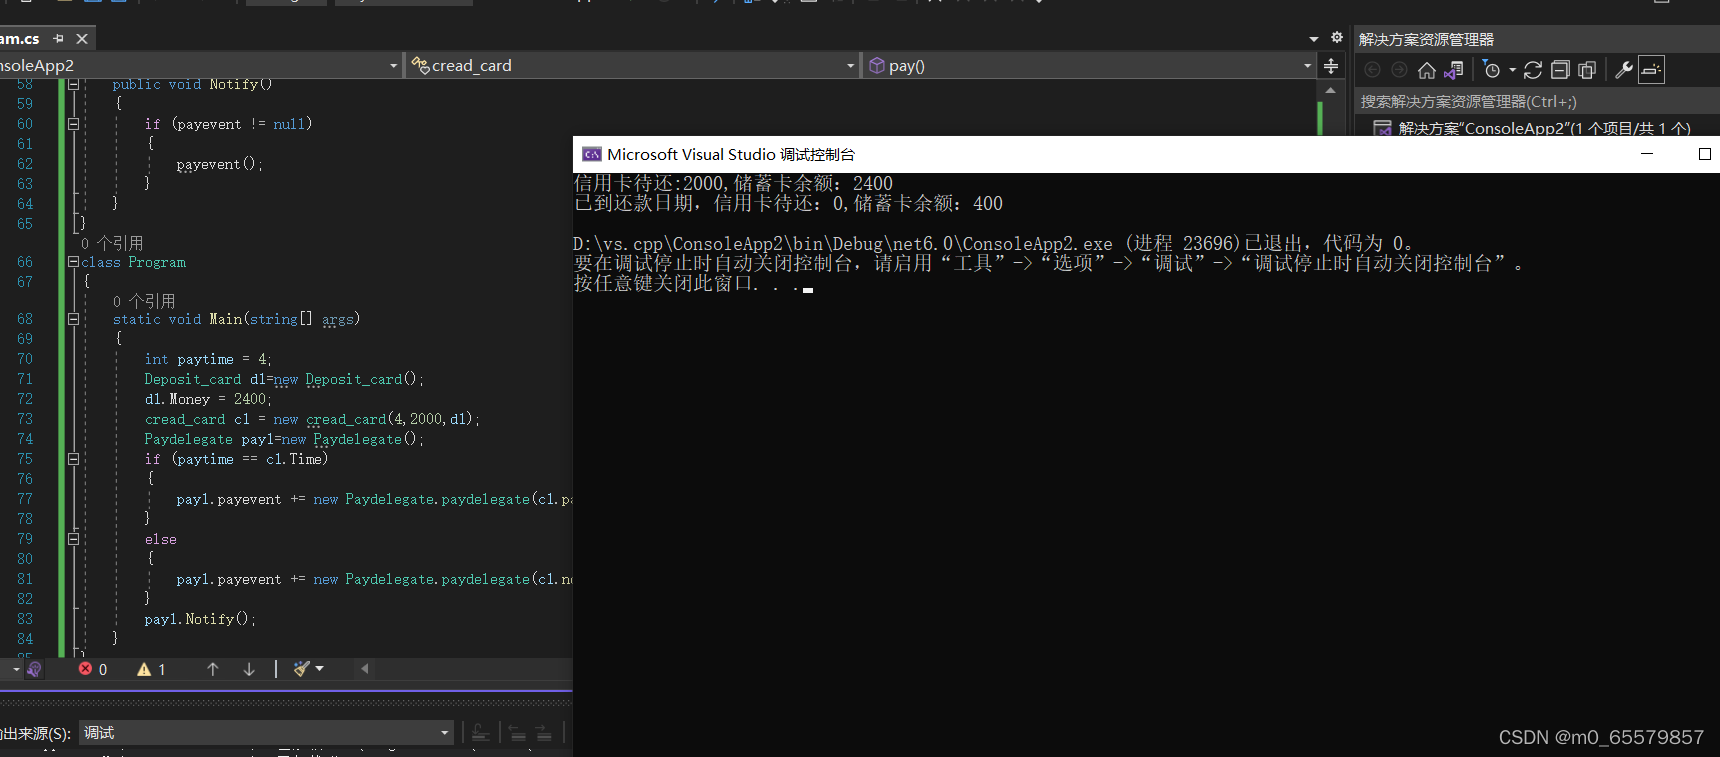Viewport: 1720px width, 757px height.
Task: Click the split editor window icon
Action: pos(1331,66)
